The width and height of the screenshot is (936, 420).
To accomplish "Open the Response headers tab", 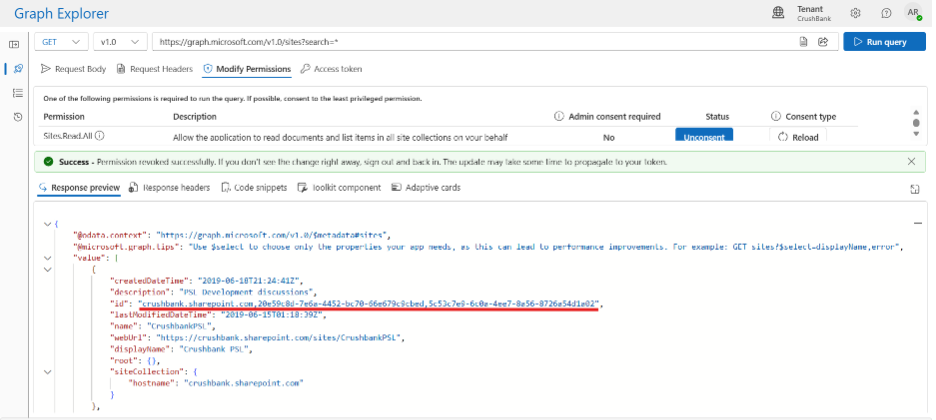I will coord(170,188).
